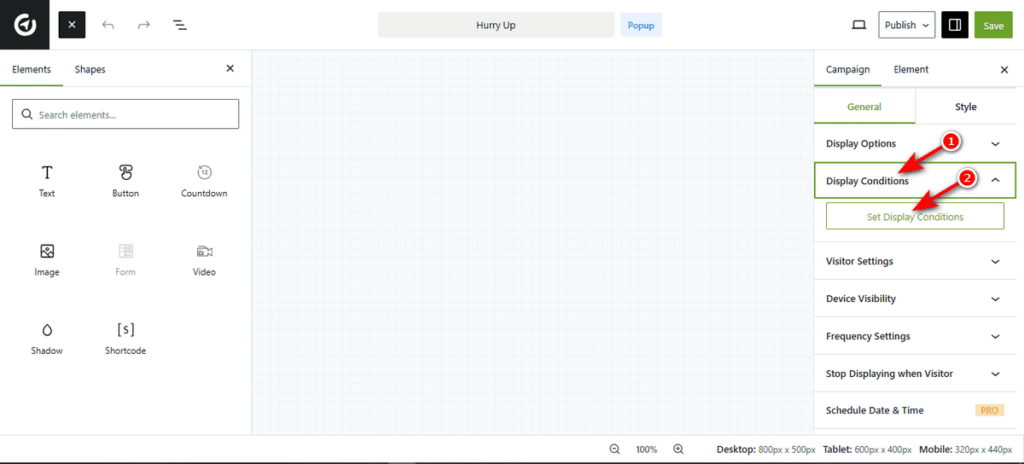Screen dimensions: 1024x464
Task: Switch to the Shapes tab
Action: (x=90, y=69)
